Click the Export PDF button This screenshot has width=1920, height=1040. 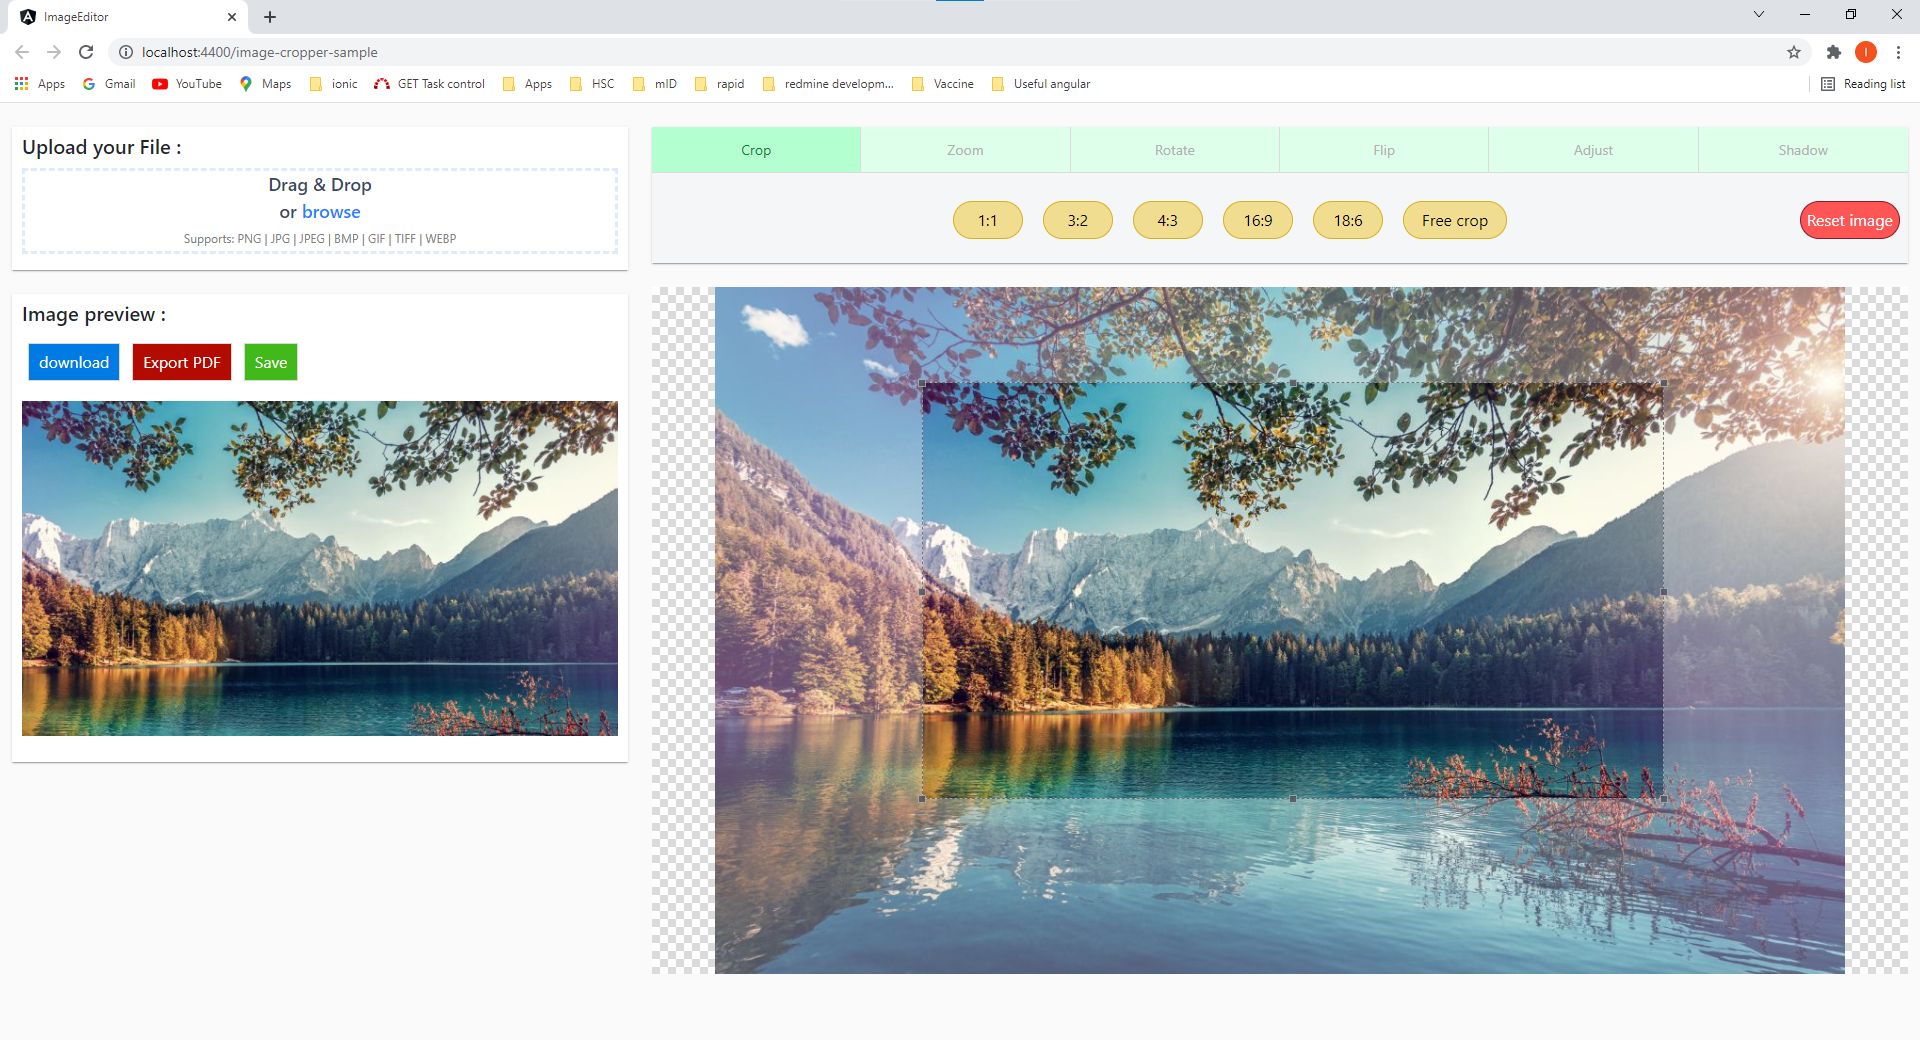pyautogui.click(x=181, y=362)
